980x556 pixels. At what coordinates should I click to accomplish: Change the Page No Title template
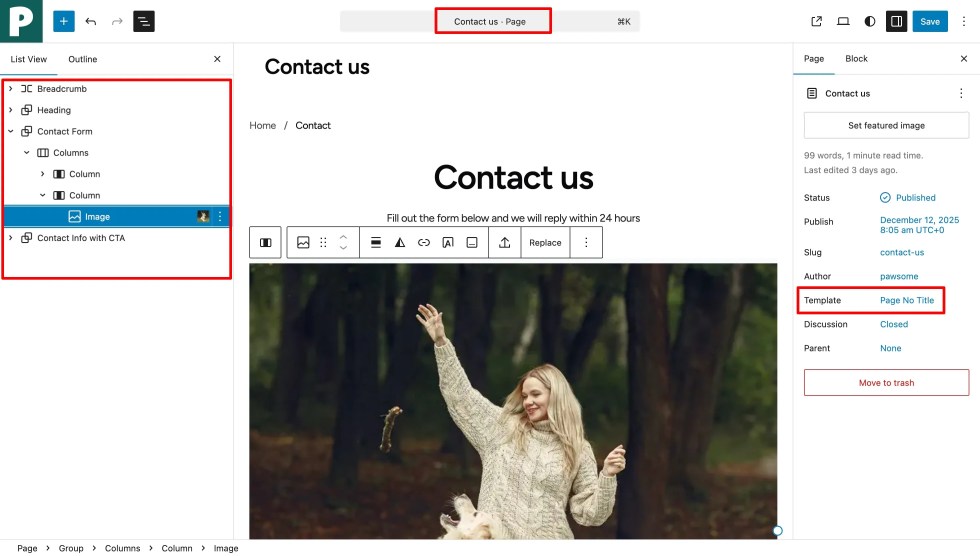coord(907,300)
